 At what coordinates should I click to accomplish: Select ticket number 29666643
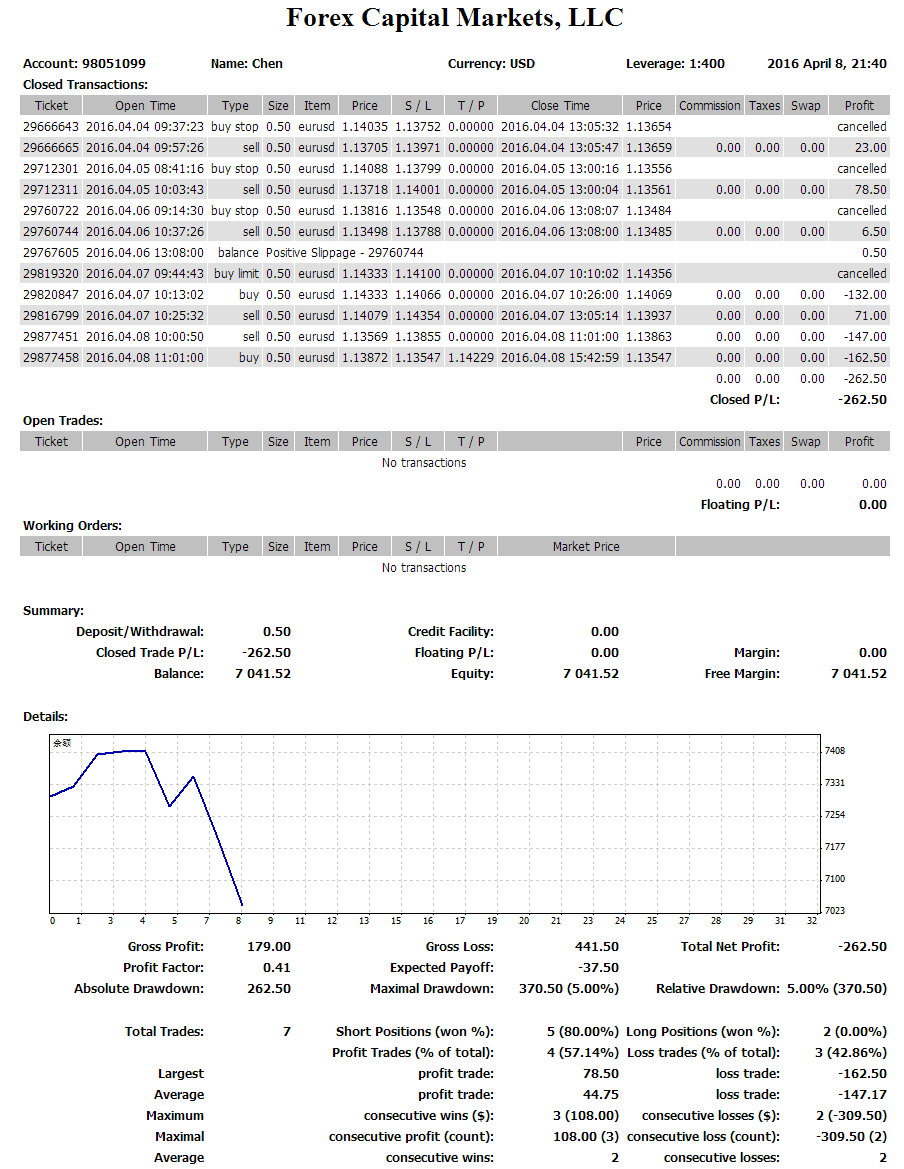pyautogui.click(x=51, y=127)
